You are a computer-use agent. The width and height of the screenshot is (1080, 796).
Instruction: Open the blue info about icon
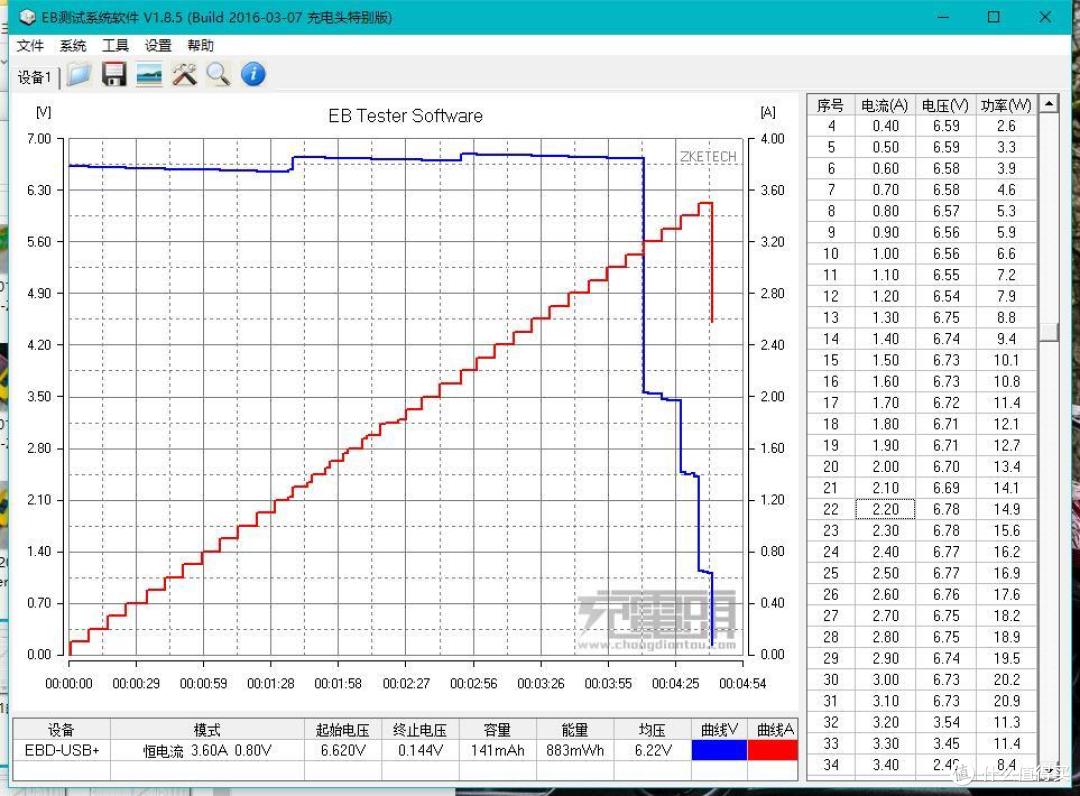pos(253,74)
